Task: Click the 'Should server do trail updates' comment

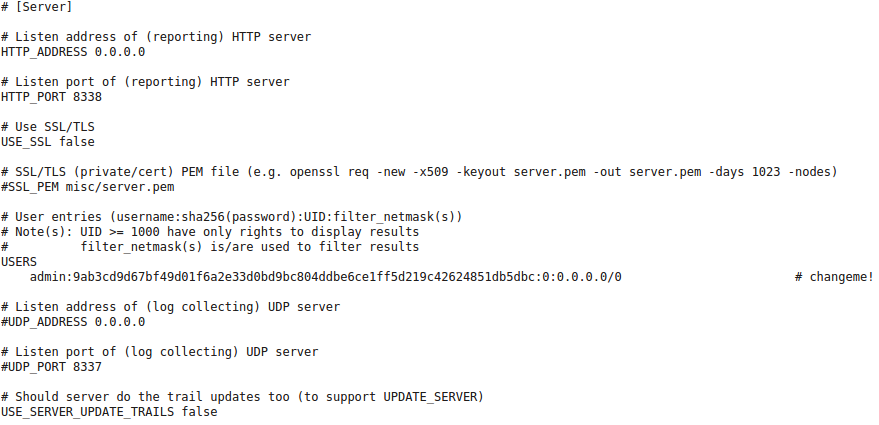Action: [x=242, y=397]
